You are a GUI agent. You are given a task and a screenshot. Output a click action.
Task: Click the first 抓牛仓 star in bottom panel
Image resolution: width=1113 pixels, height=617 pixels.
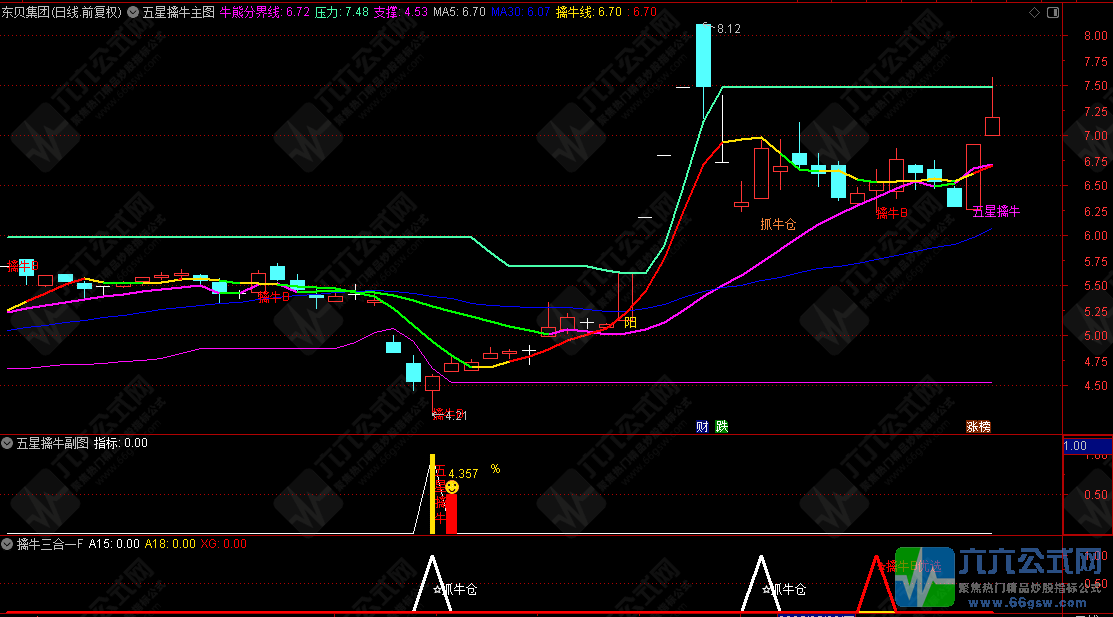pos(438,590)
